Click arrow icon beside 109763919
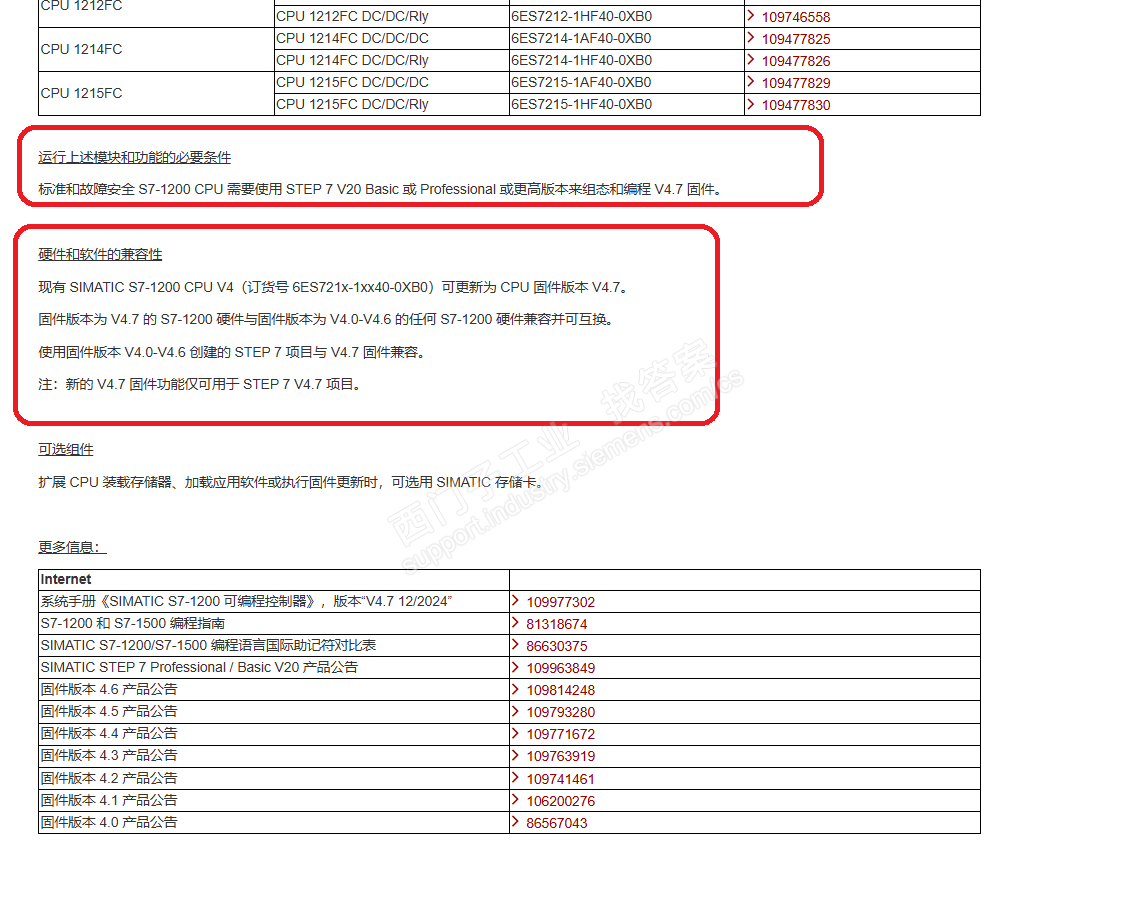This screenshot has width=1125, height=912. [x=515, y=755]
